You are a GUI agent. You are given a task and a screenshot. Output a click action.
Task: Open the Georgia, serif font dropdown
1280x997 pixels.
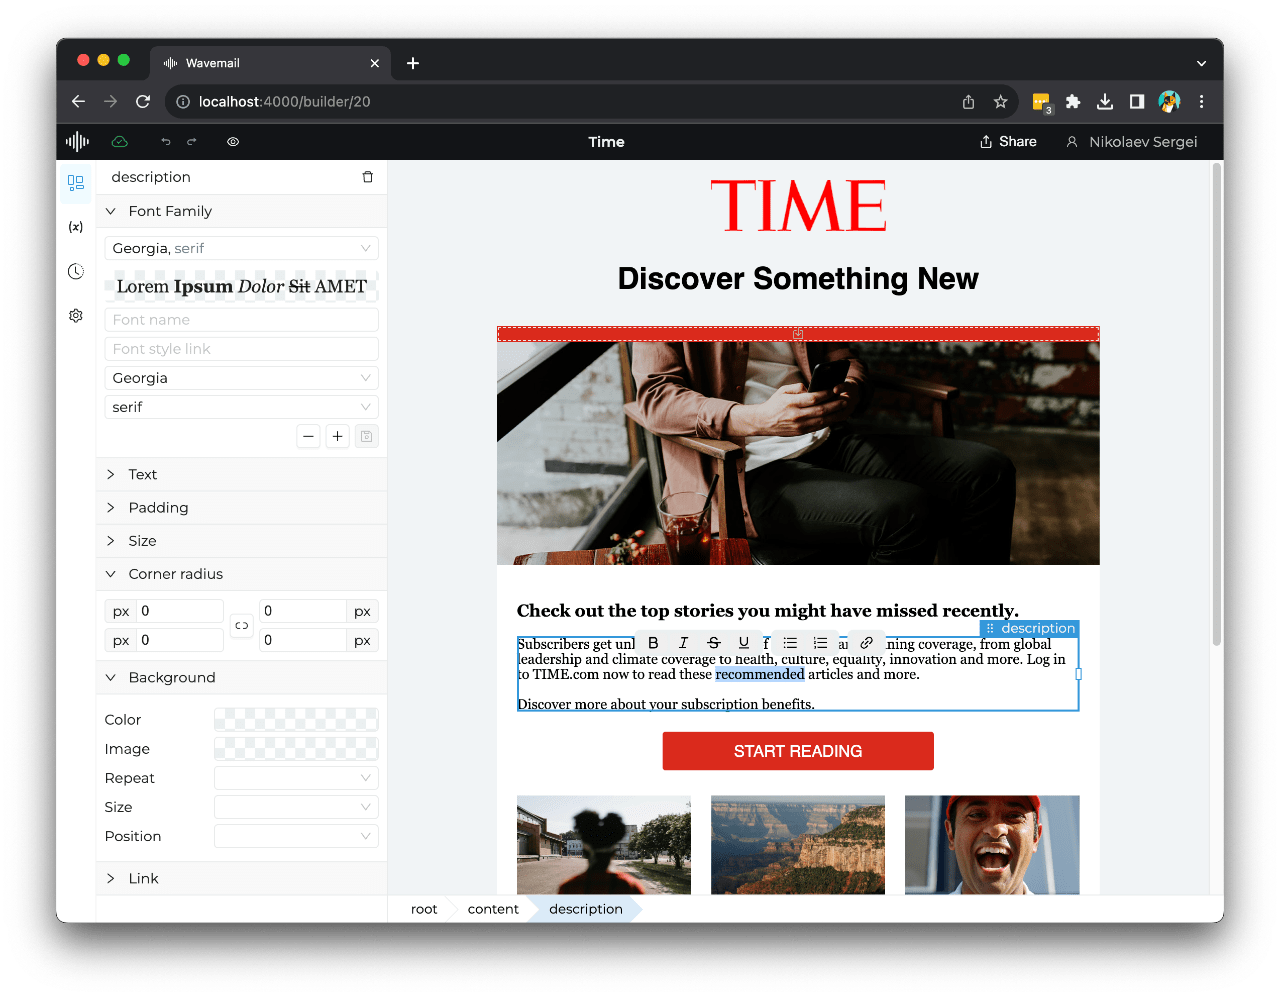[x=242, y=248]
